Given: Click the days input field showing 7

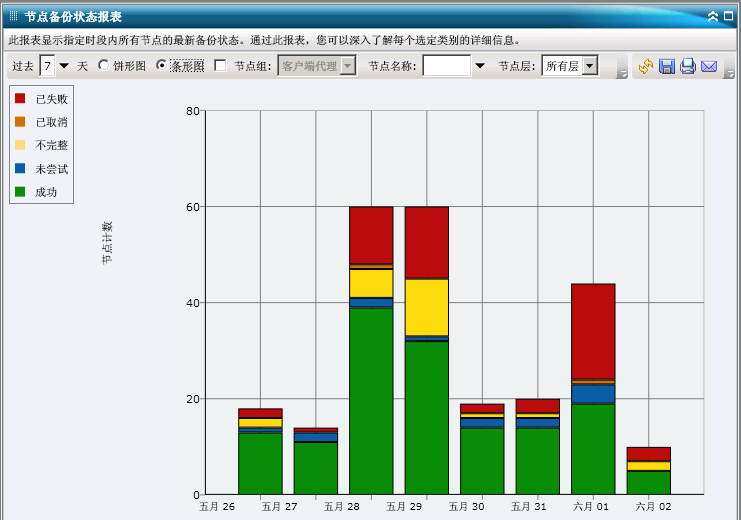Looking at the screenshot, I should [47, 66].
